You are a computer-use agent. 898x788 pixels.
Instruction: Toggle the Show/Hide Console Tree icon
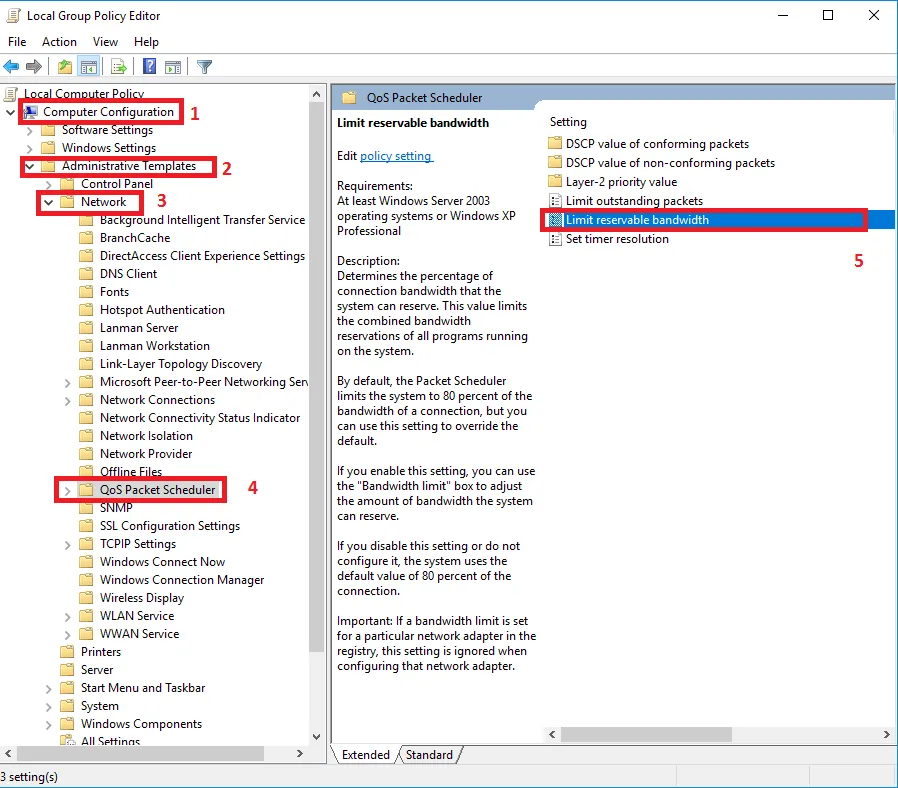88,67
